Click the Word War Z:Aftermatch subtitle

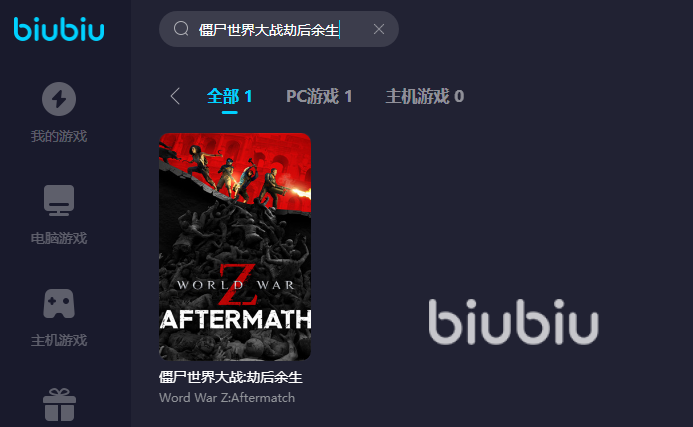tap(227, 398)
